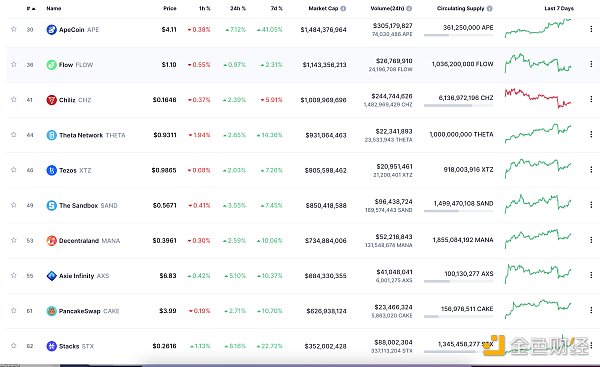Open Market Cap info tooltip icon
Viewport: 600px width, 367px height.
pos(343,8)
